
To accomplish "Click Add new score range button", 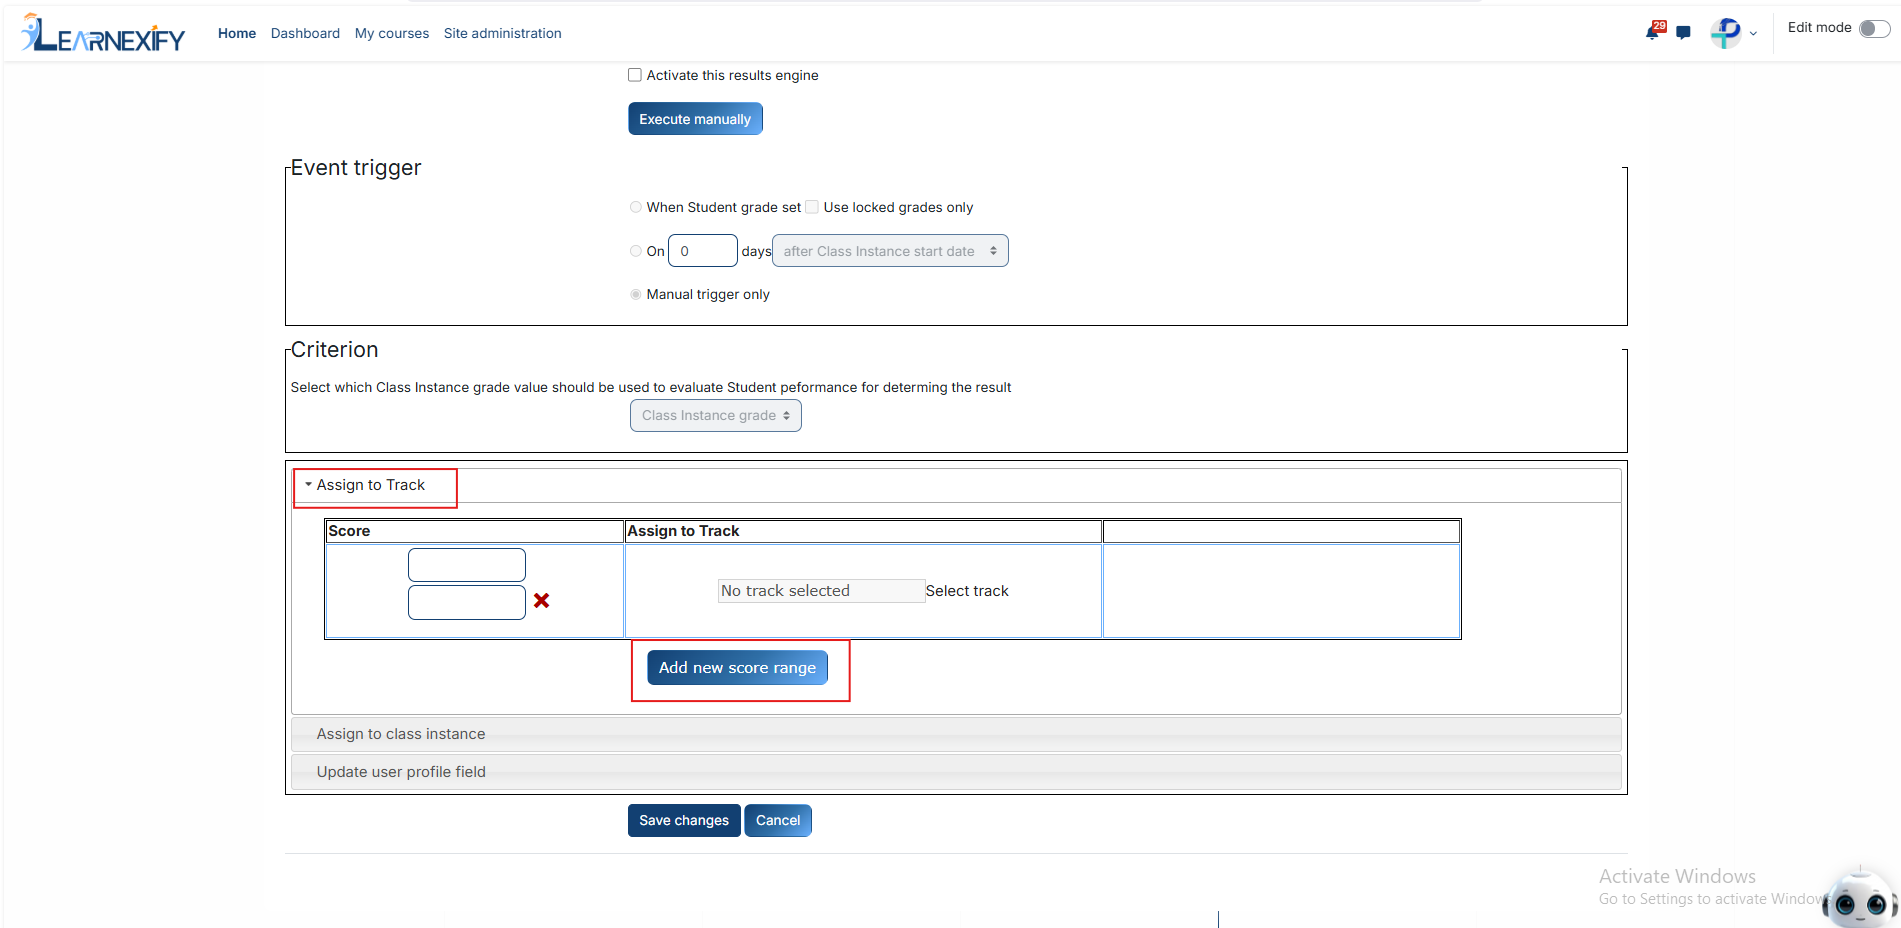I will [x=737, y=668].
